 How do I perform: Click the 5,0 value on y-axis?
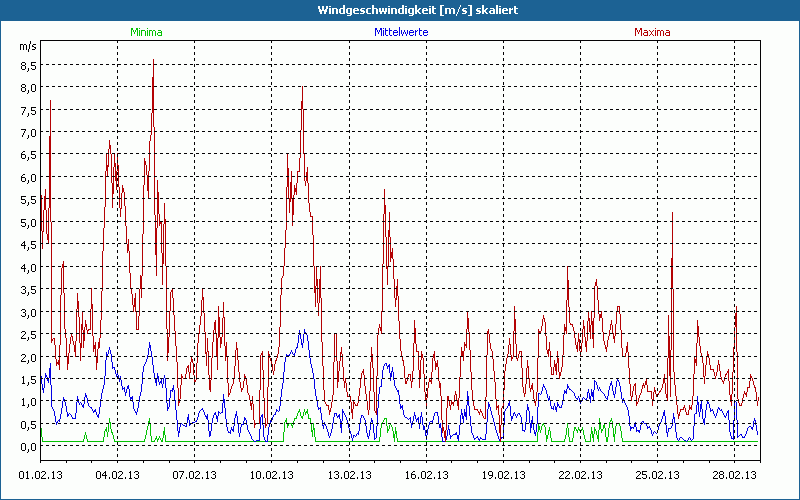(x=28, y=222)
